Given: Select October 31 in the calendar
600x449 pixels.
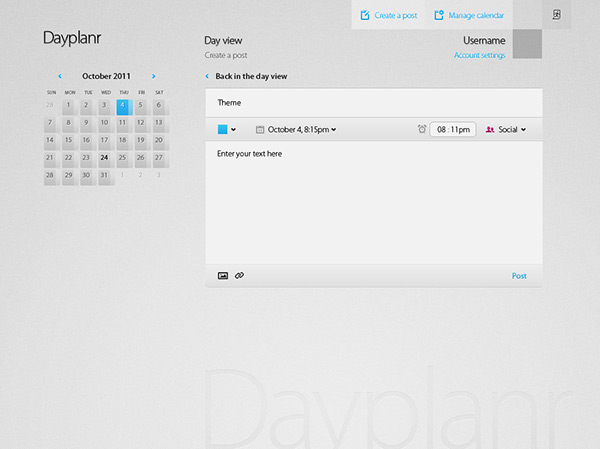Looking at the screenshot, I should (106, 177).
